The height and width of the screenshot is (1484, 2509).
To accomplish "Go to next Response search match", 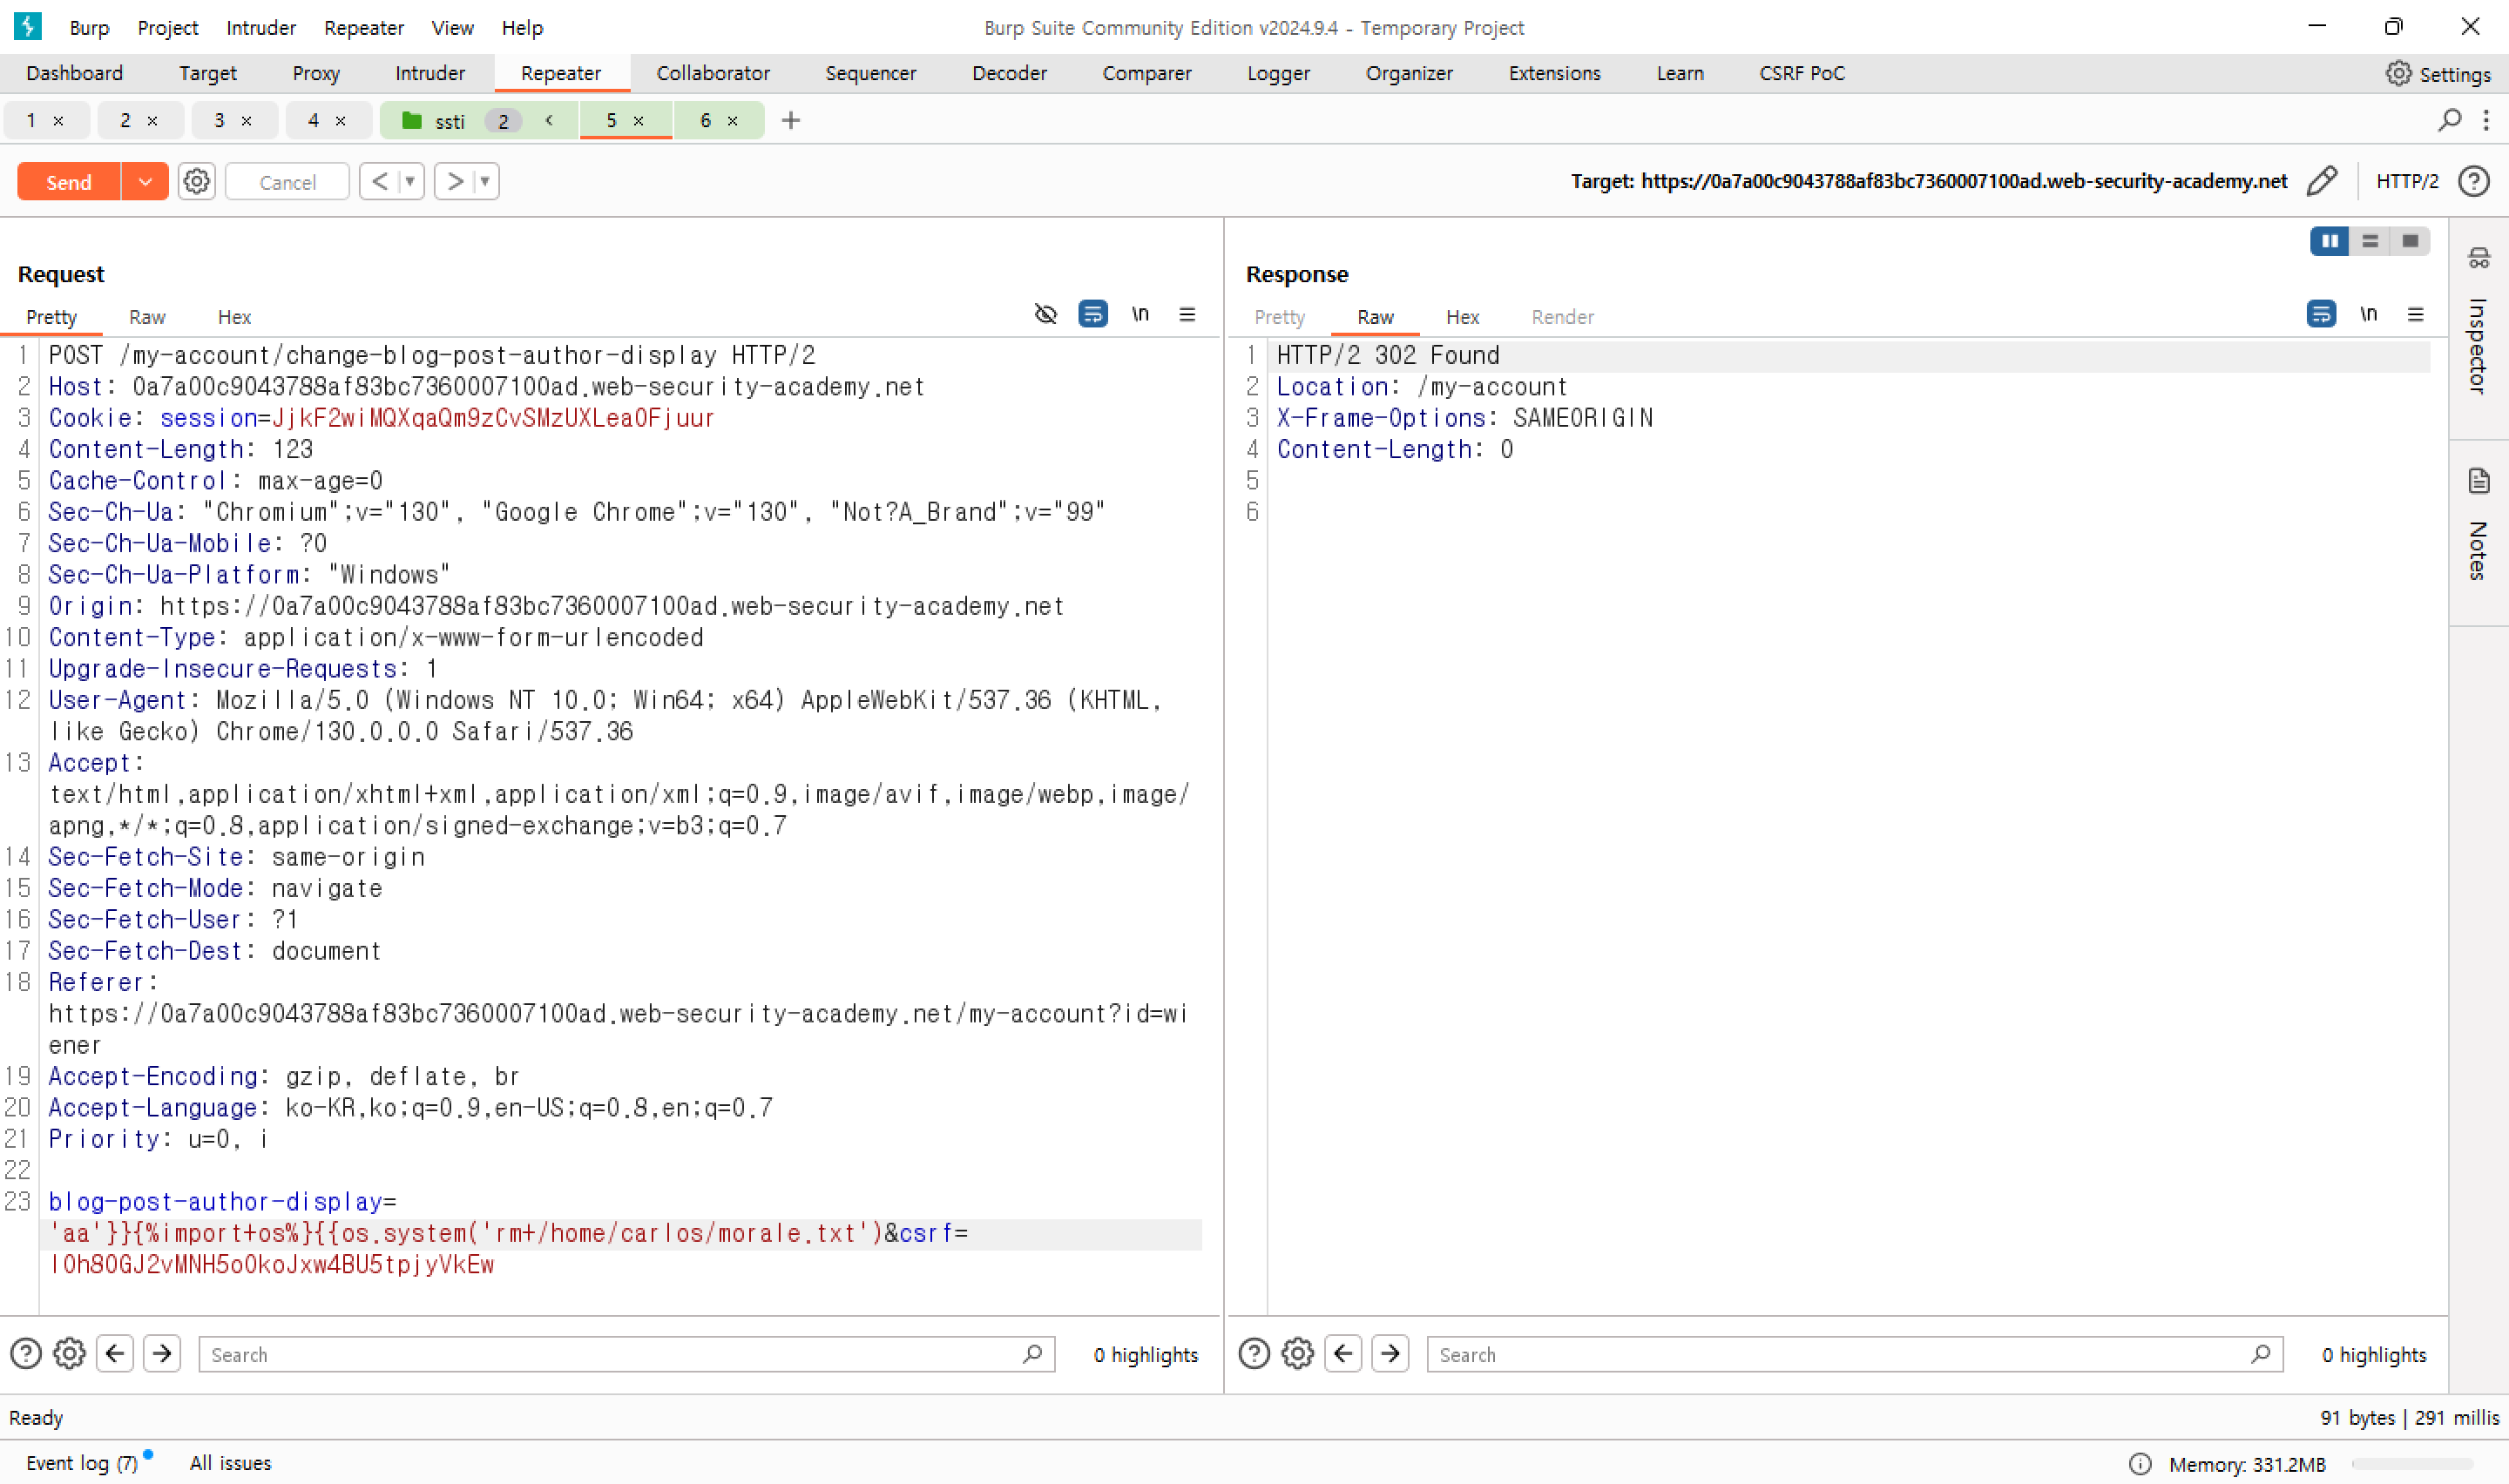I will click(x=1390, y=1354).
